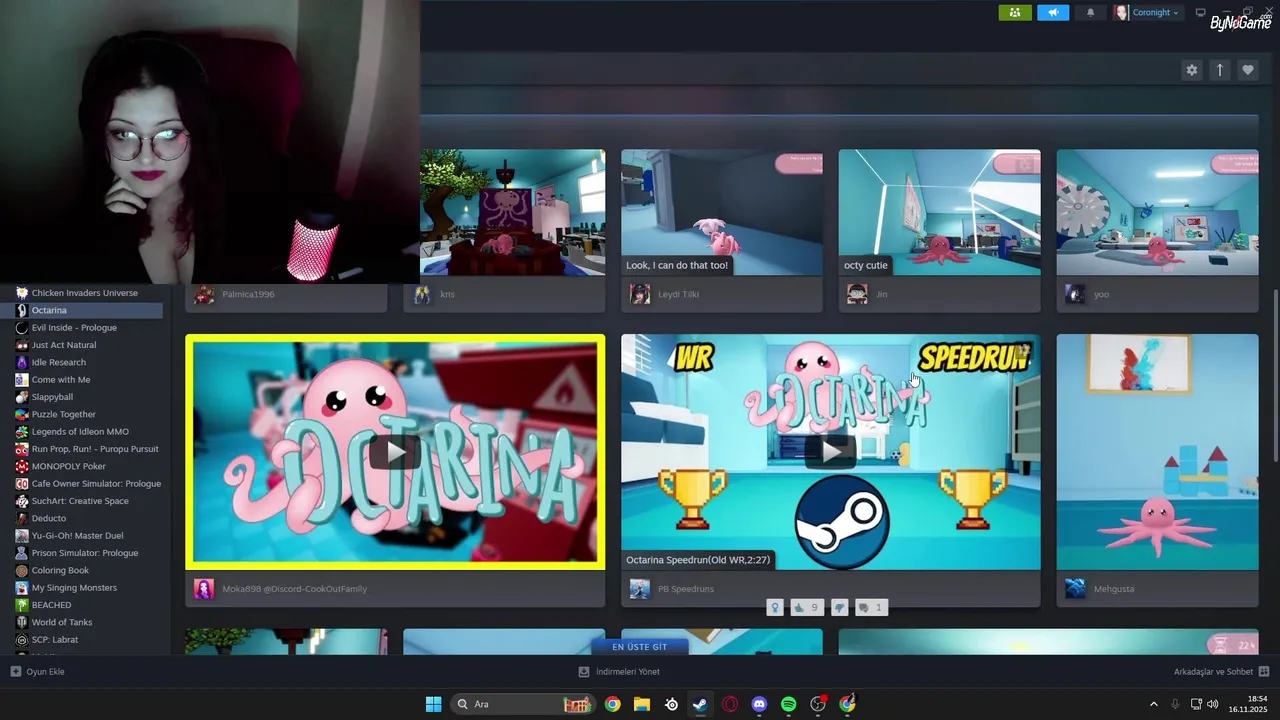The height and width of the screenshot is (720, 1280).
Task: Open Discord from taskbar
Action: (x=759, y=704)
